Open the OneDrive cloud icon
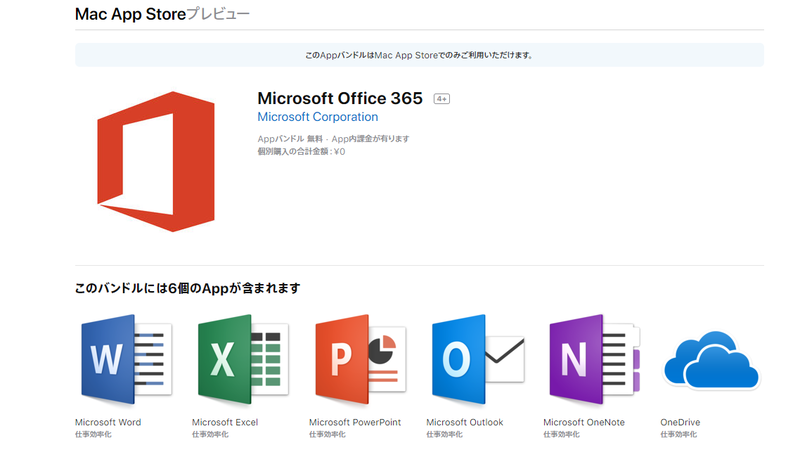 coord(711,360)
